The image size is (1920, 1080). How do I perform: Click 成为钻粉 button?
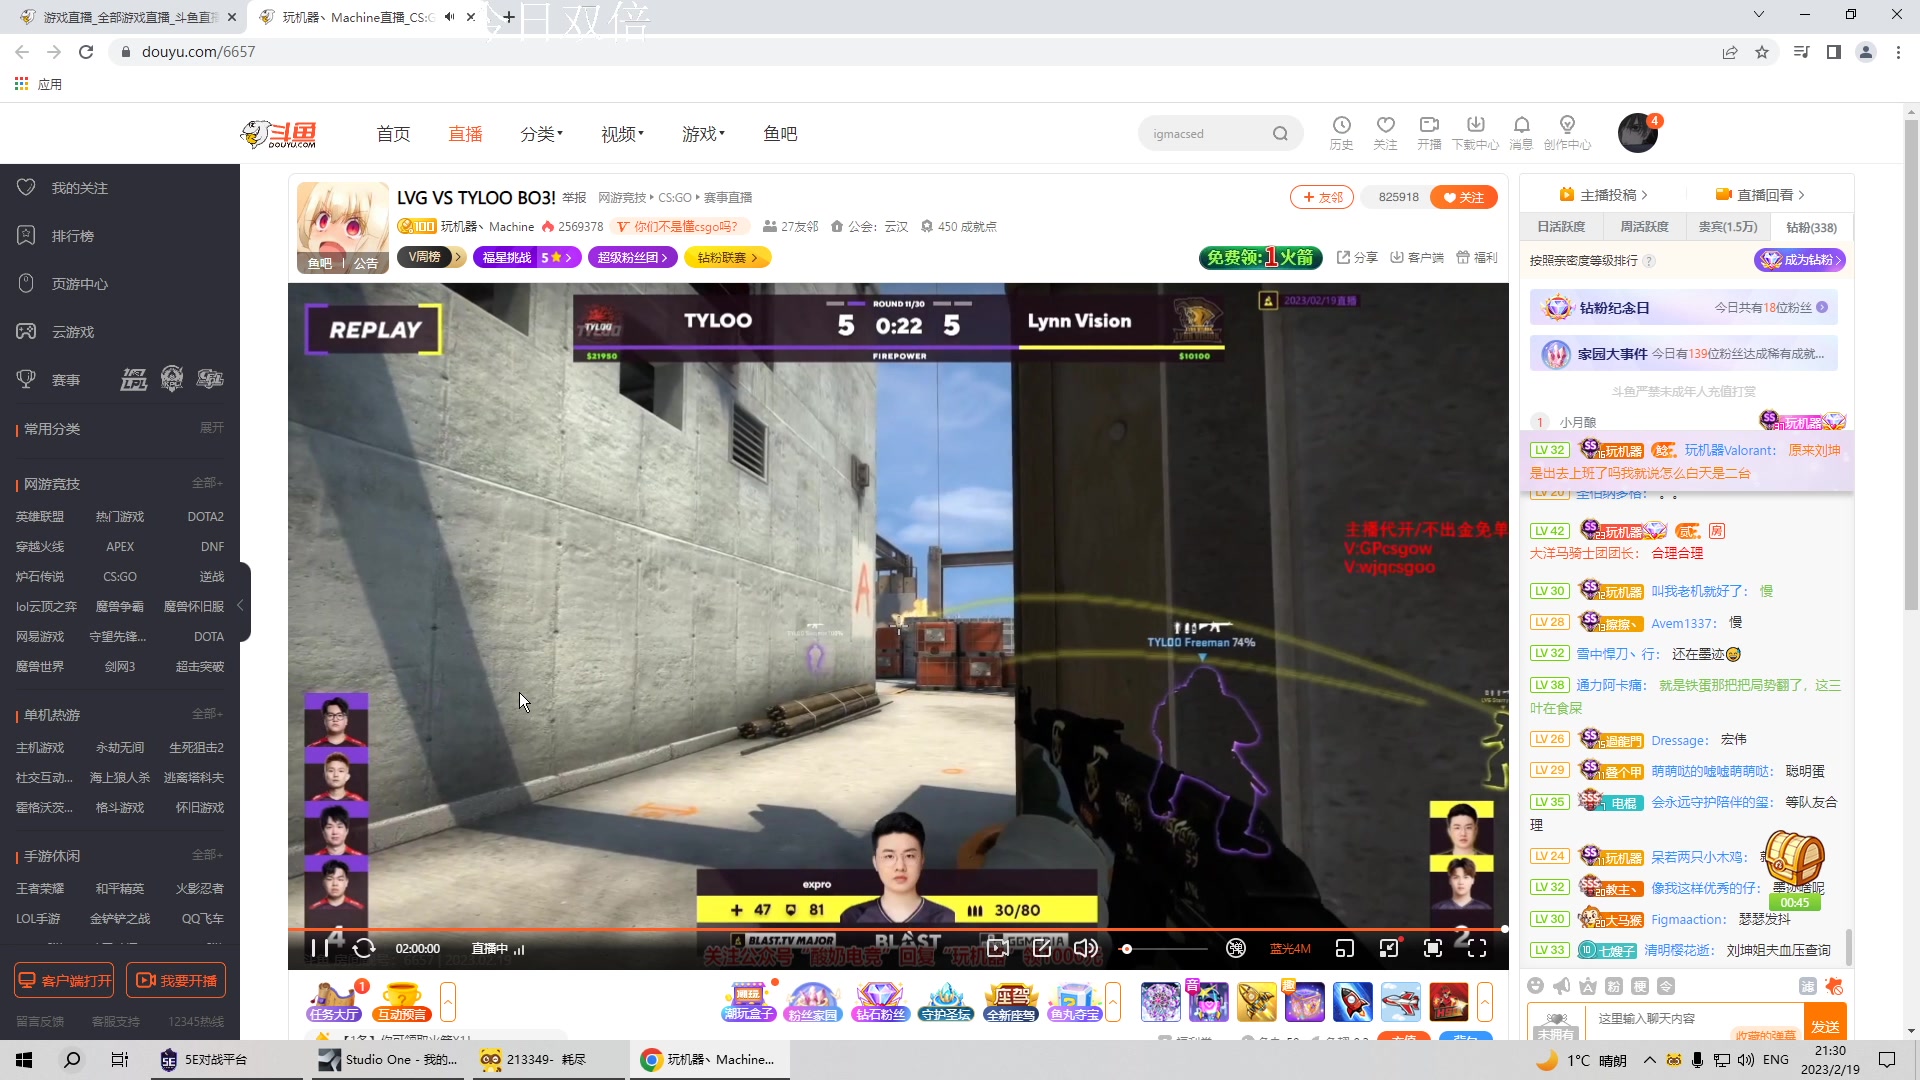[1800, 260]
